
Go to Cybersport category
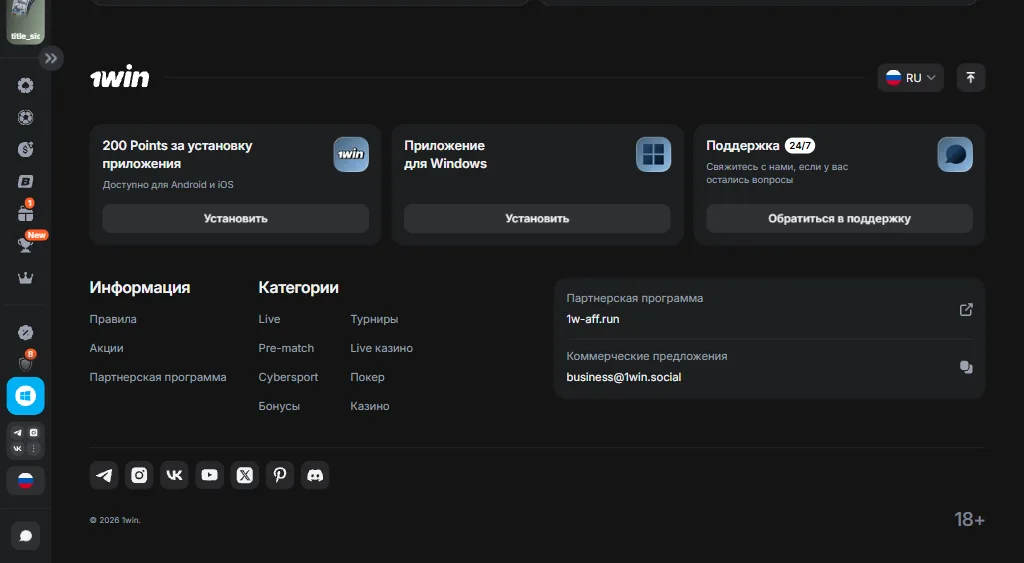(x=288, y=377)
